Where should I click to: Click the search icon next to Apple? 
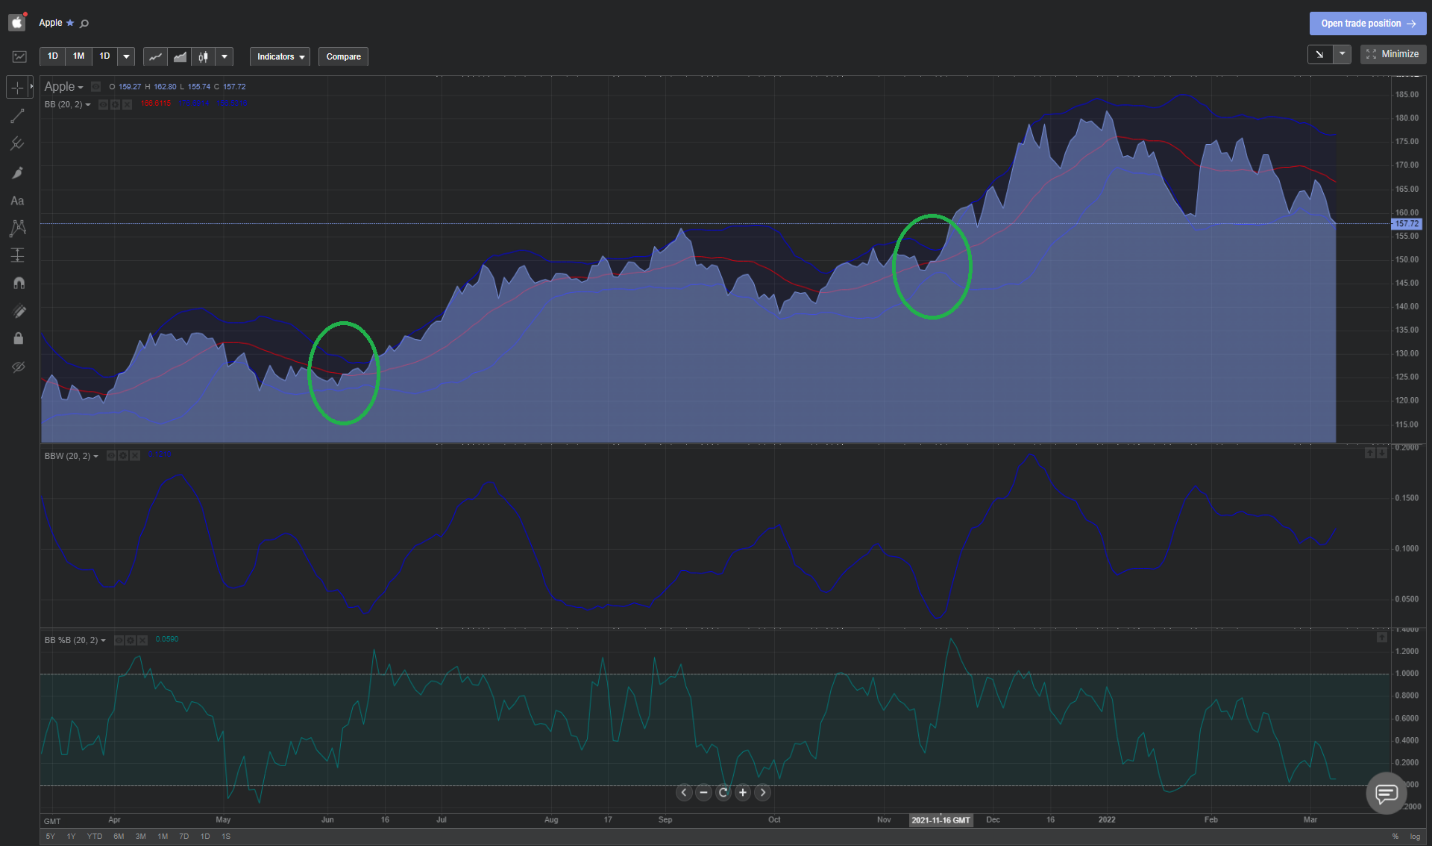tap(85, 23)
